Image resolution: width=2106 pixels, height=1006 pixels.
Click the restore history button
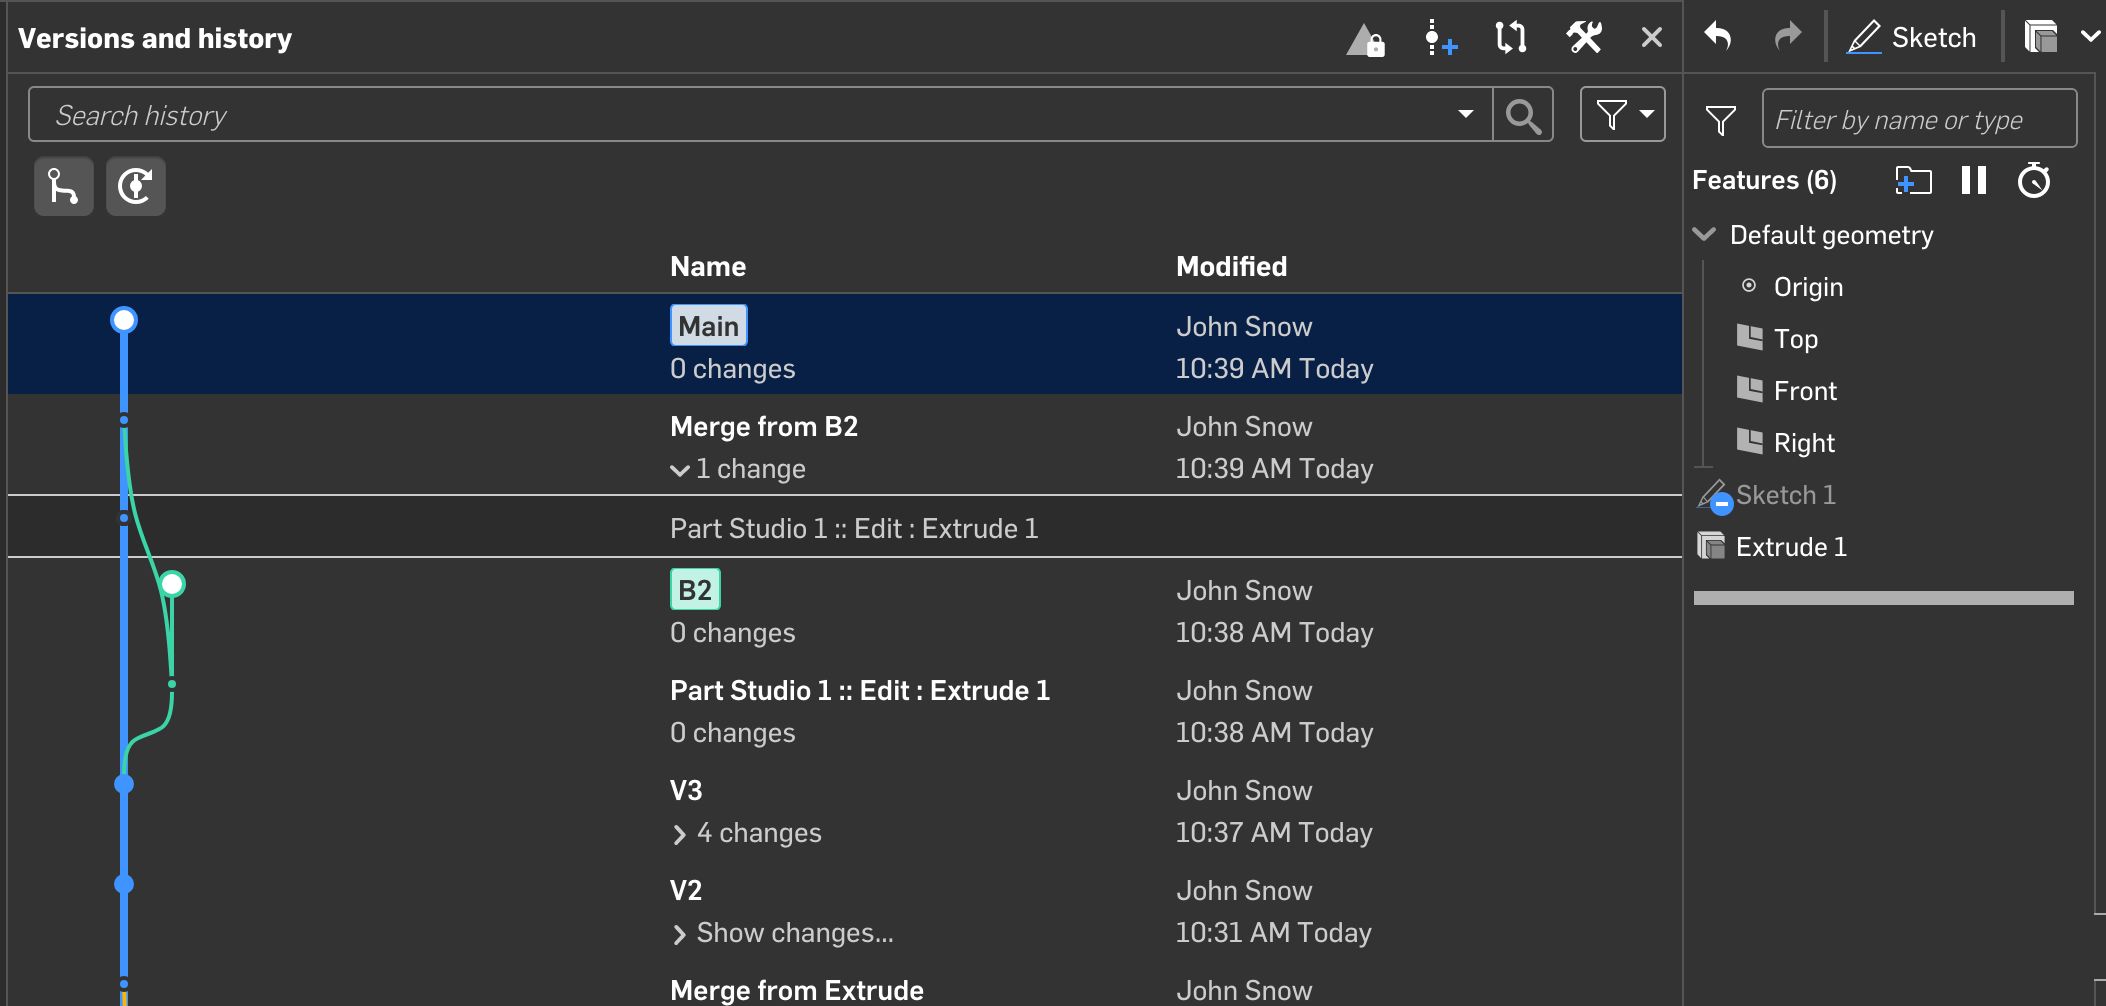(136, 186)
